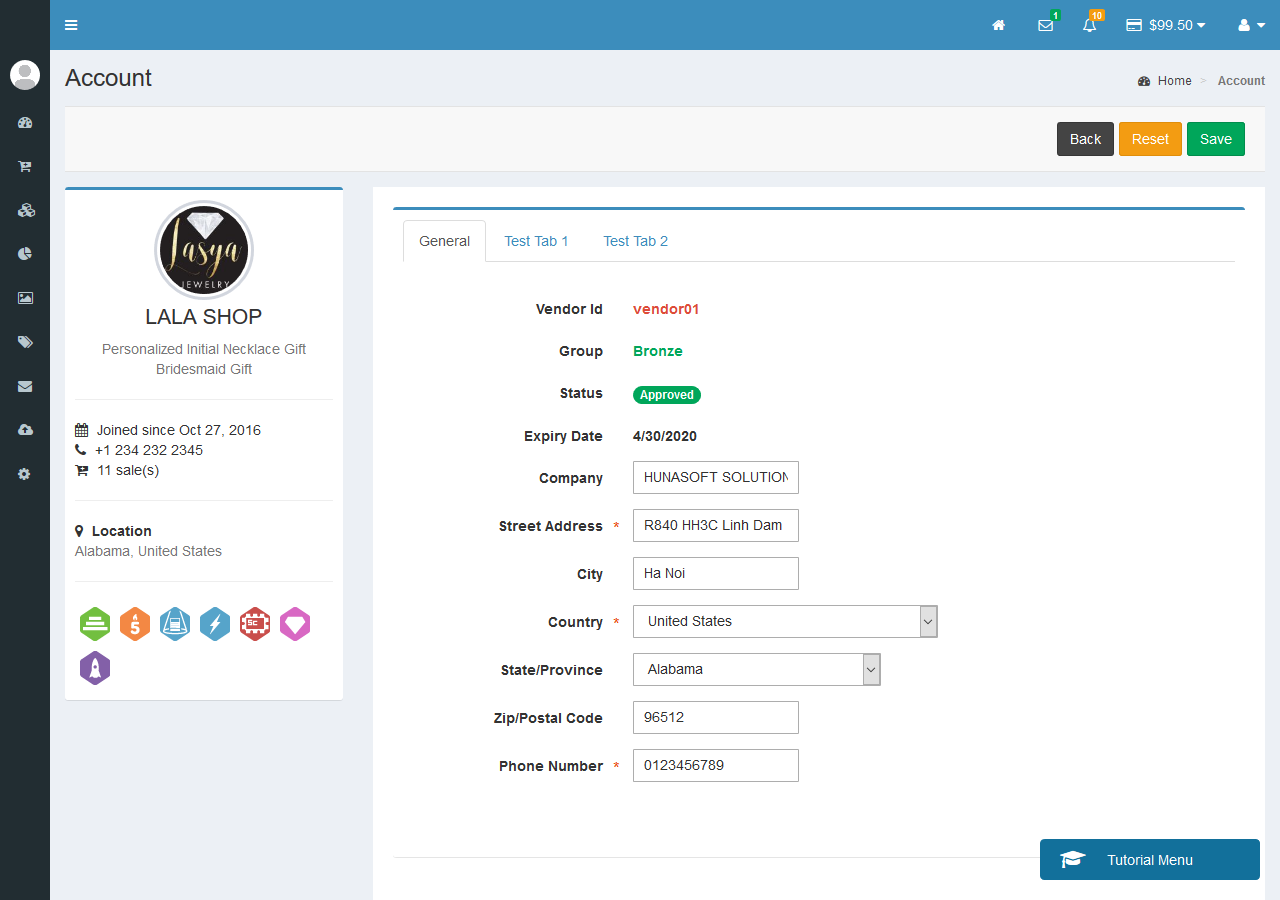
Task: Click the cloud upload sidebar icon
Action: [x=24, y=429]
